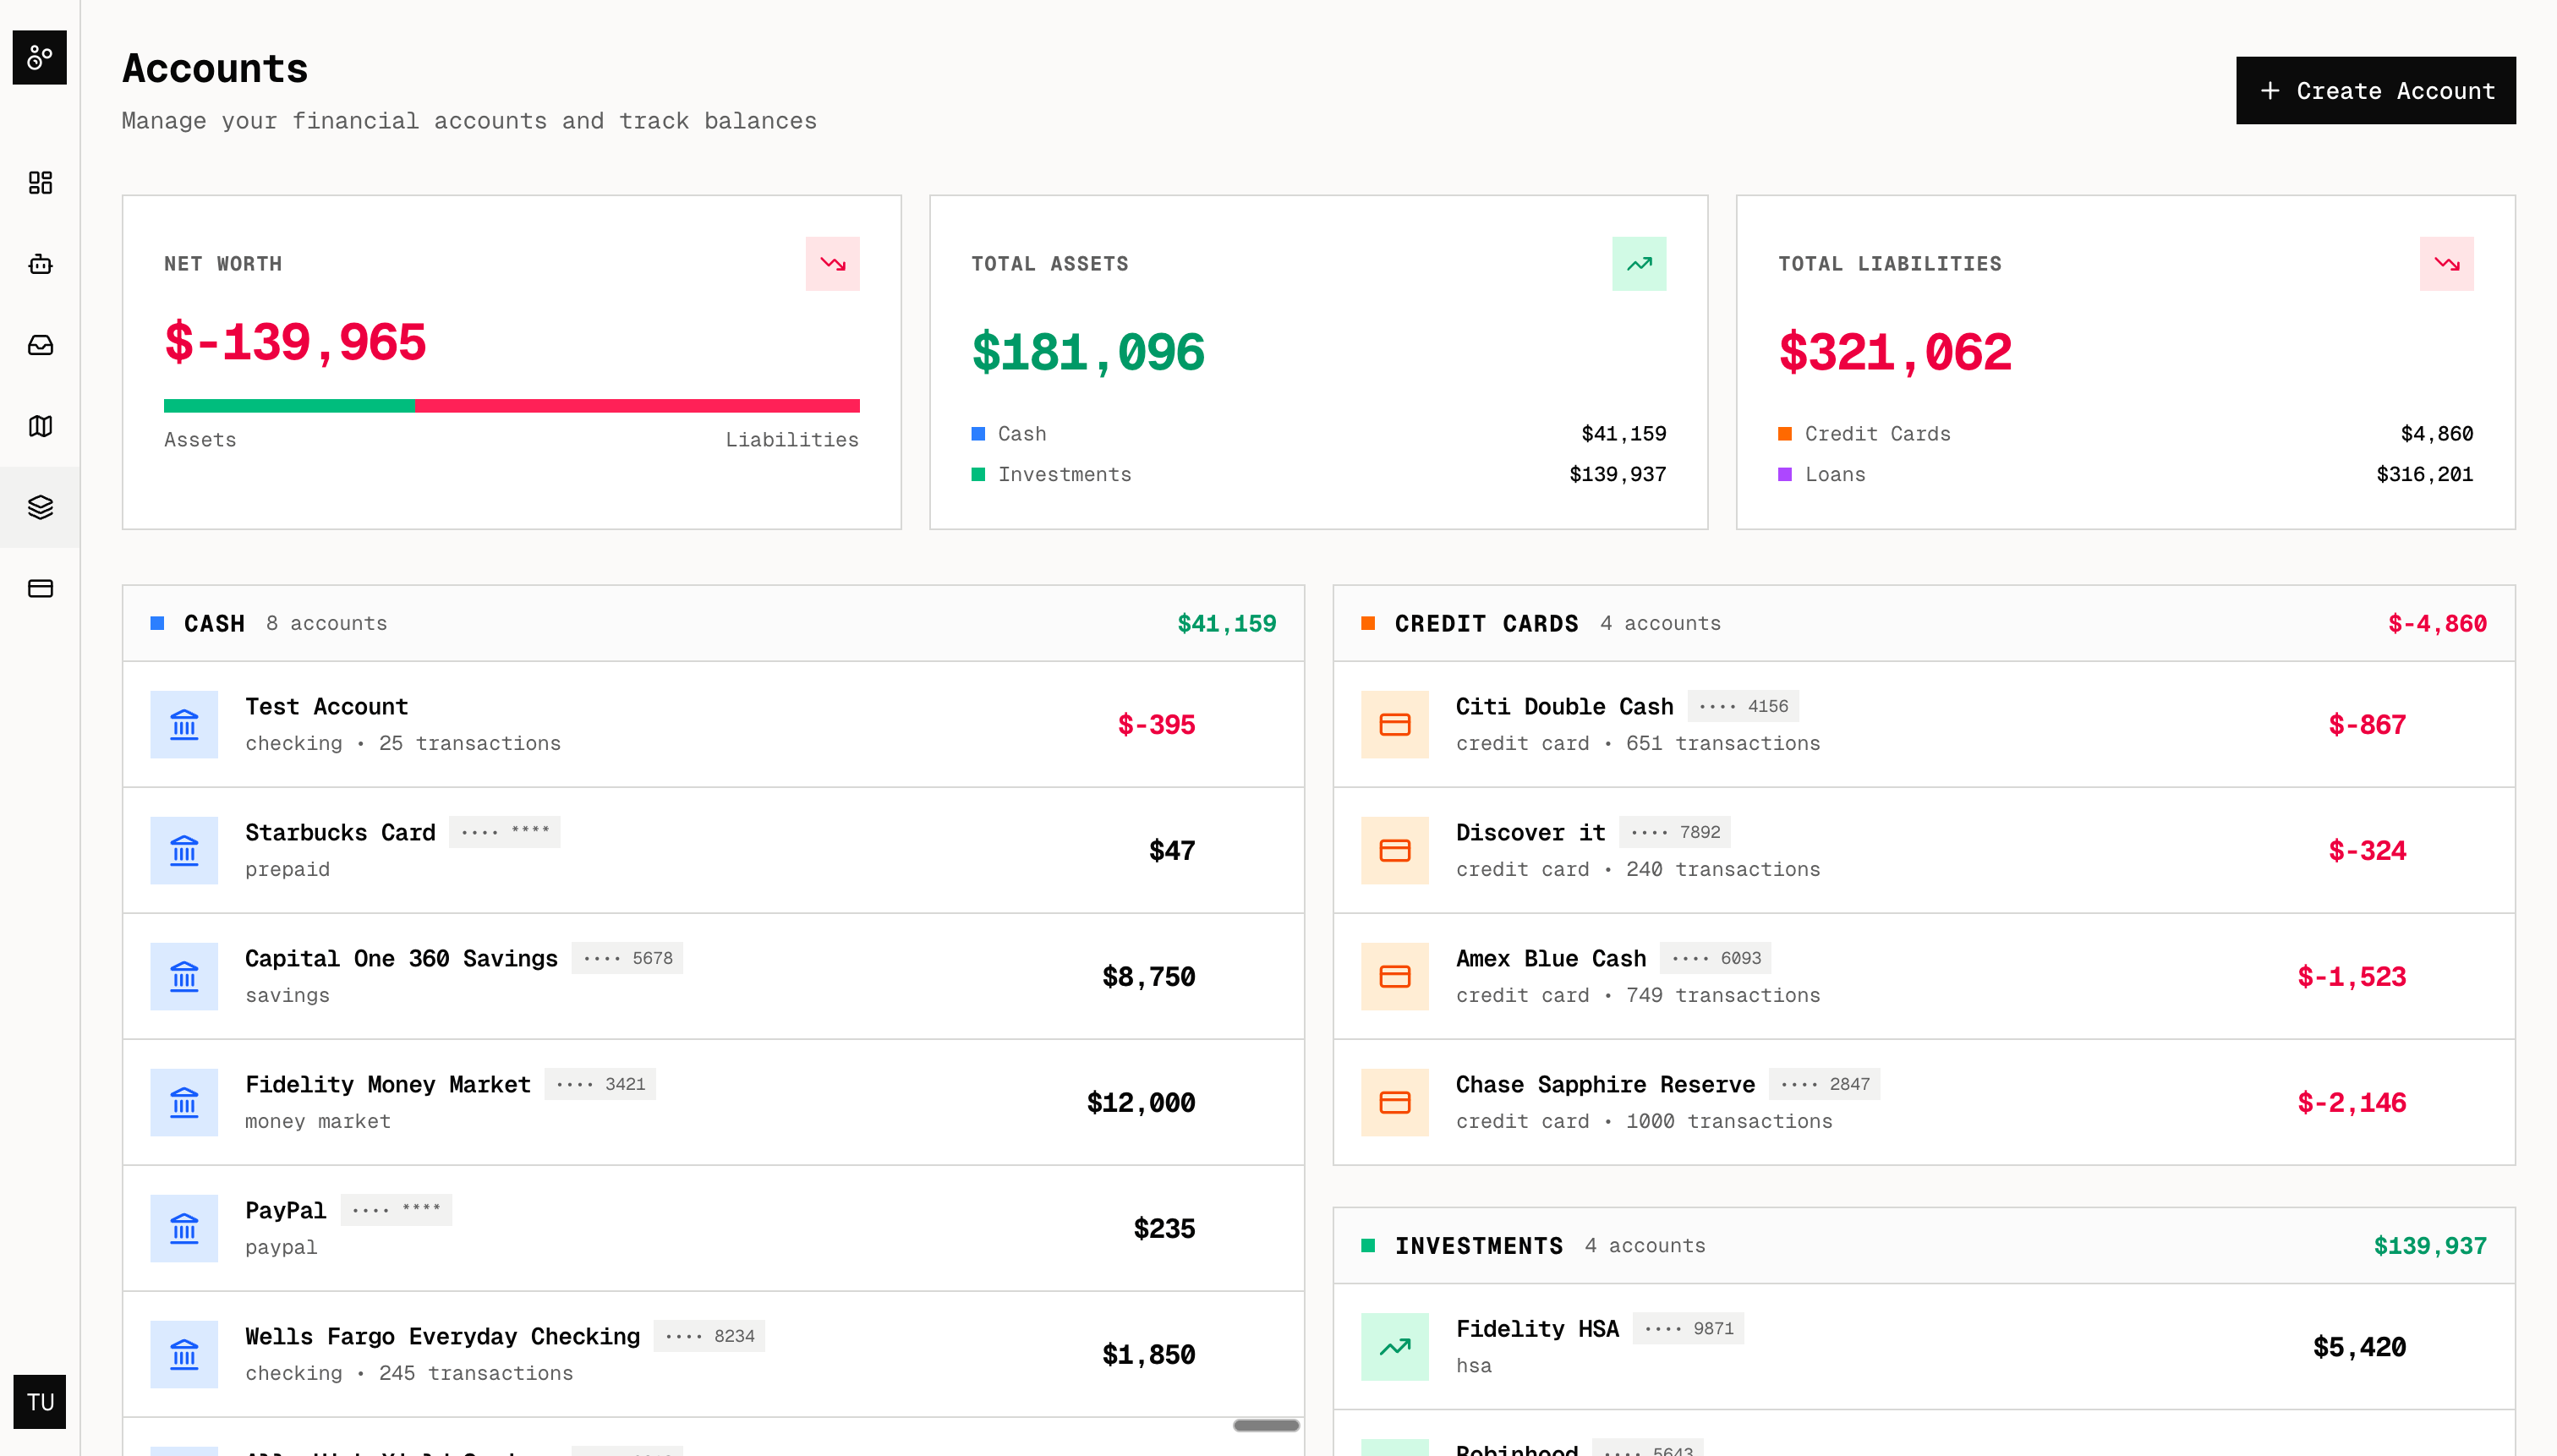Image resolution: width=2557 pixels, height=1456 pixels.
Task: Click the bank icon next to Test Account
Action: (184, 724)
